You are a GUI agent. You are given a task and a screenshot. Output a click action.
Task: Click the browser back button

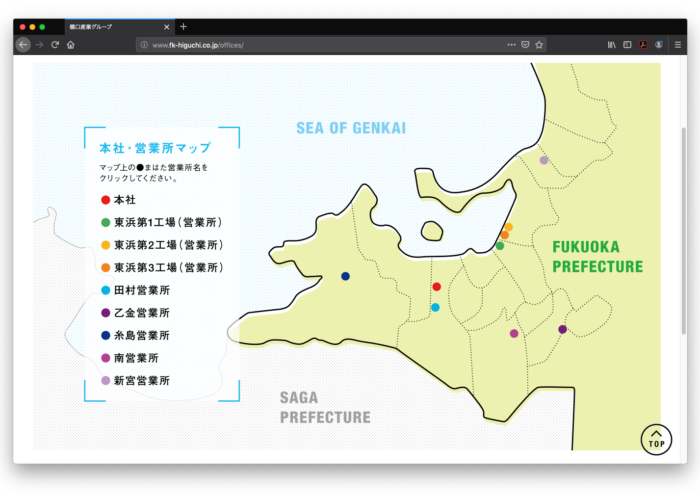23,45
